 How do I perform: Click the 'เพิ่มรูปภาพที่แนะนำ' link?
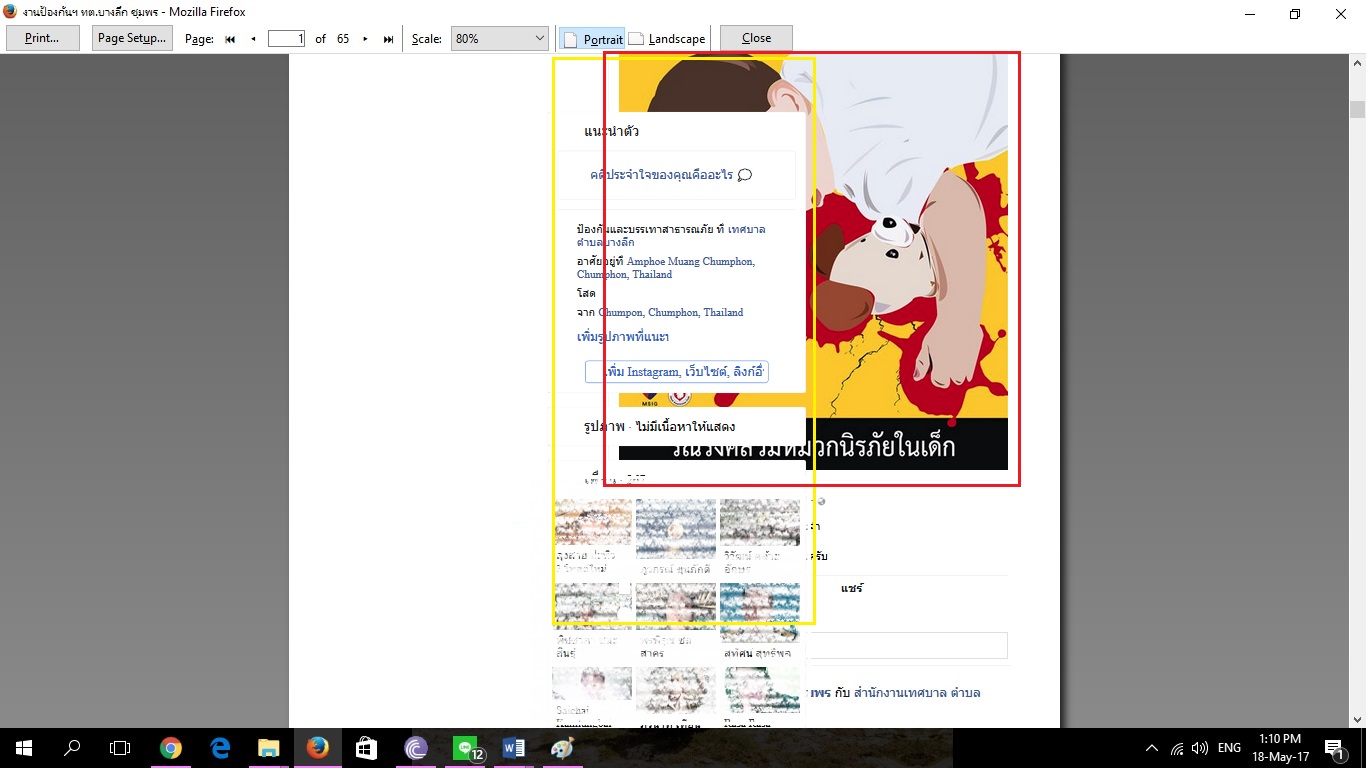pos(623,337)
